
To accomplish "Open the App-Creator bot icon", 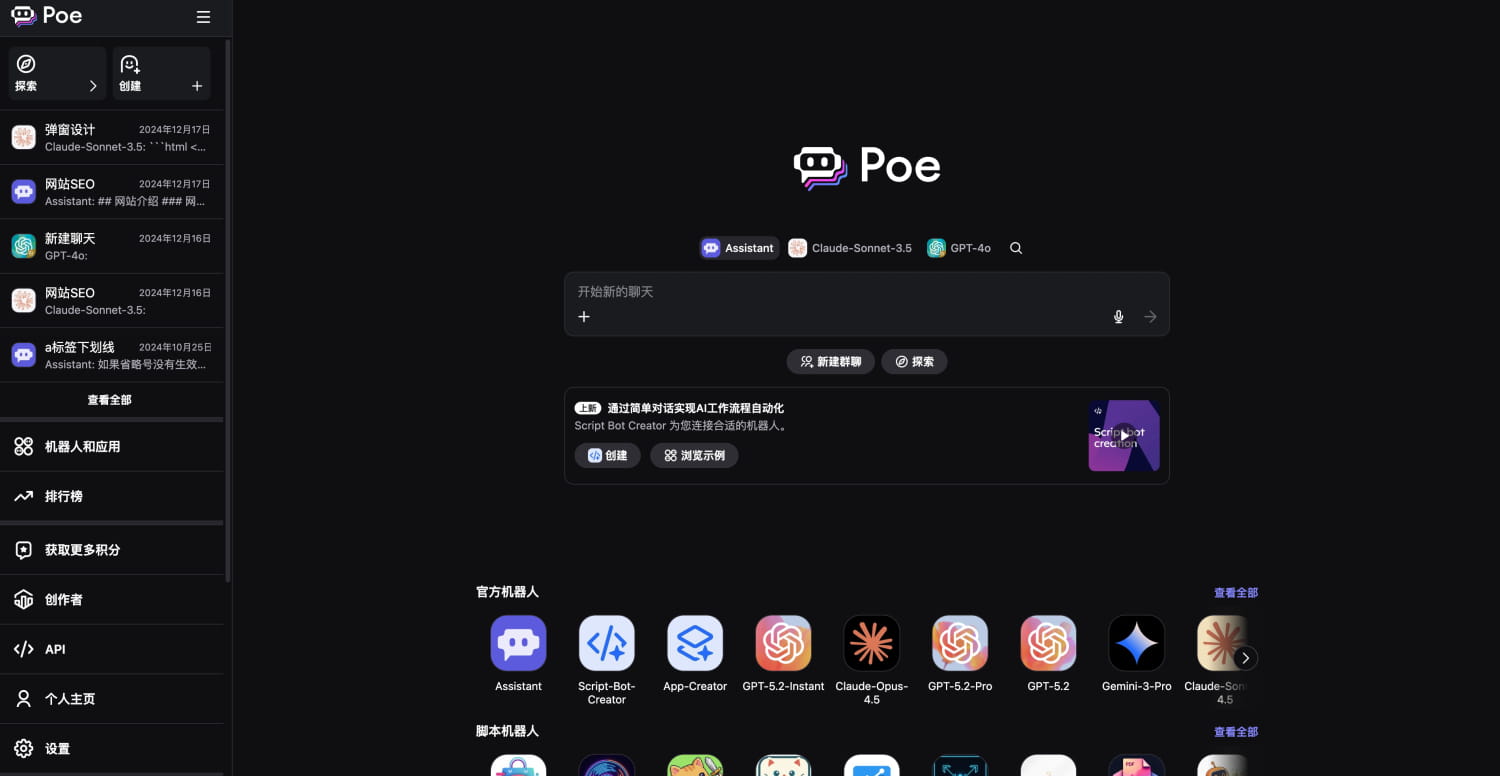I will 694,643.
